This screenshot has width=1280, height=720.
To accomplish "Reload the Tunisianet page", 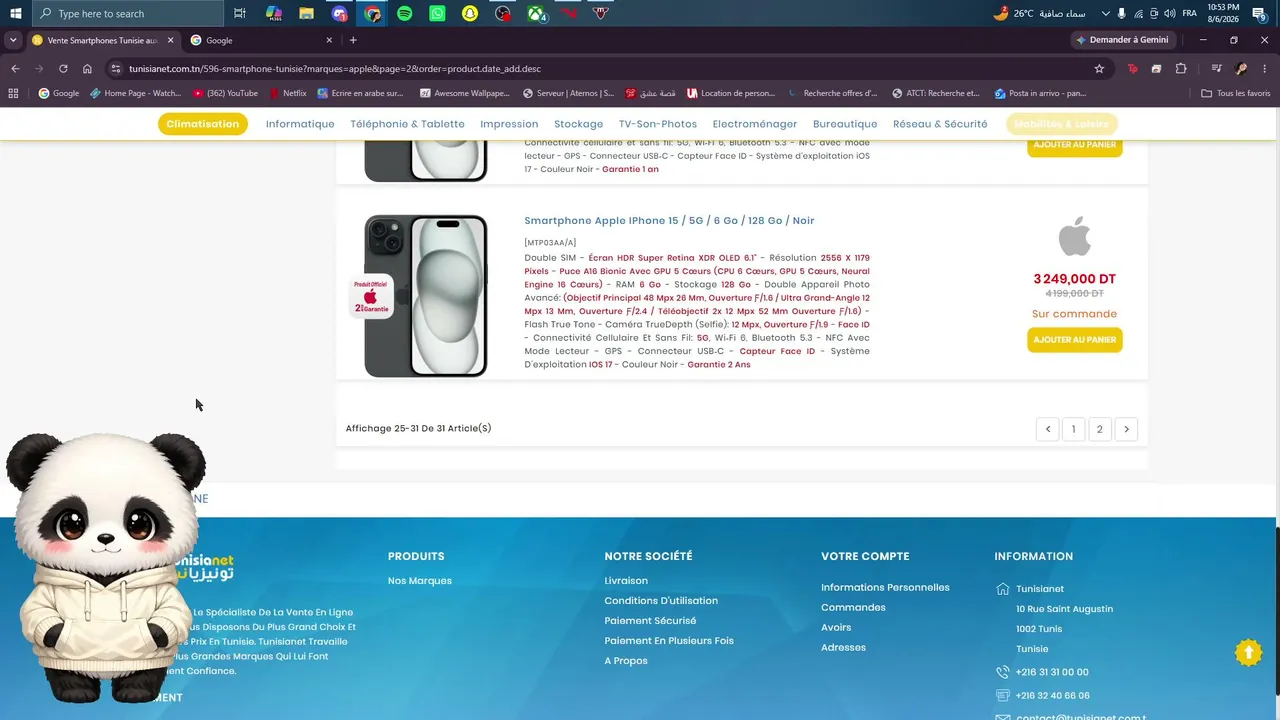I will tap(63, 68).
